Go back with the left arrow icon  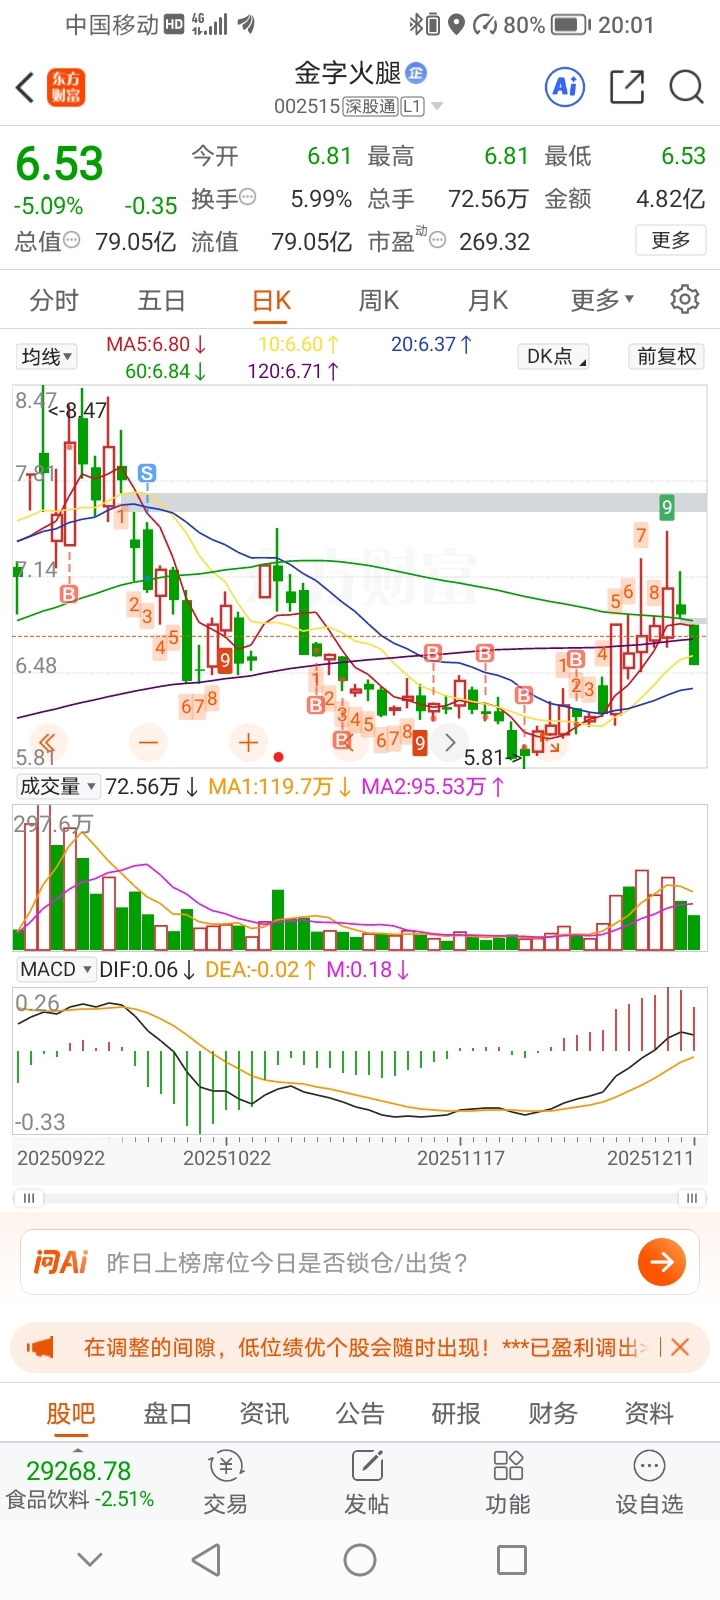[26, 87]
